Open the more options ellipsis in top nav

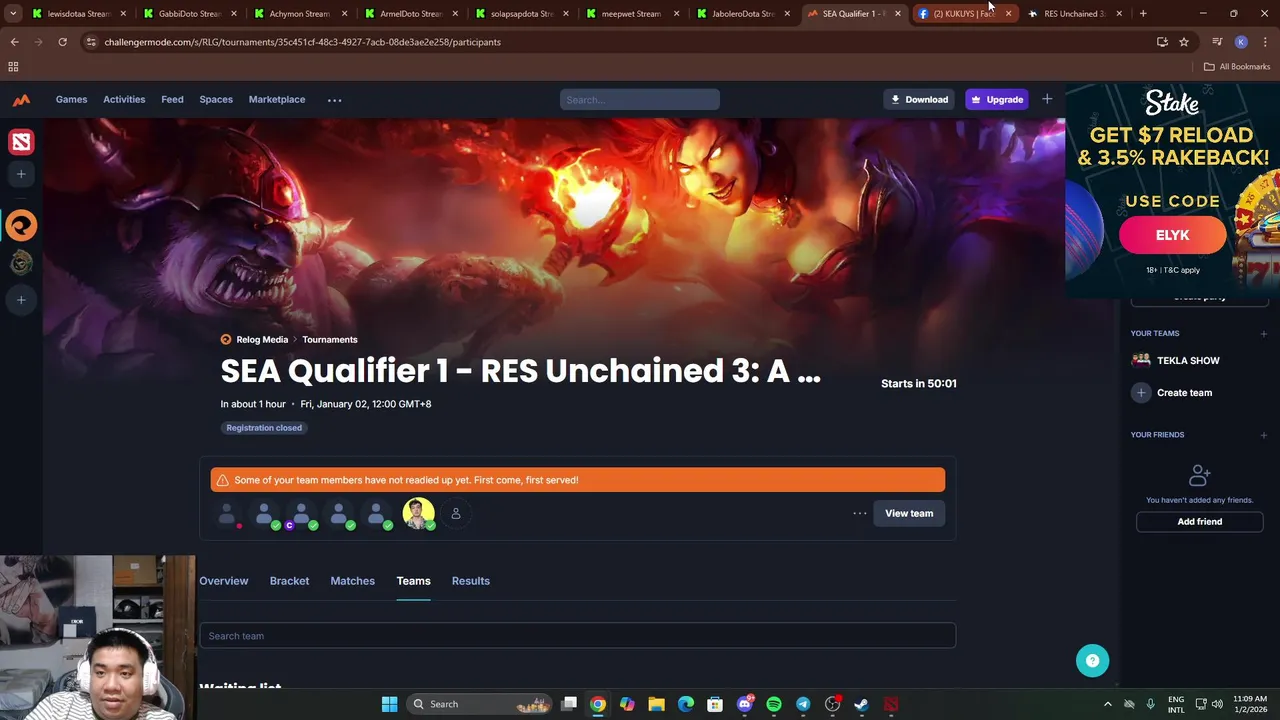click(334, 100)
